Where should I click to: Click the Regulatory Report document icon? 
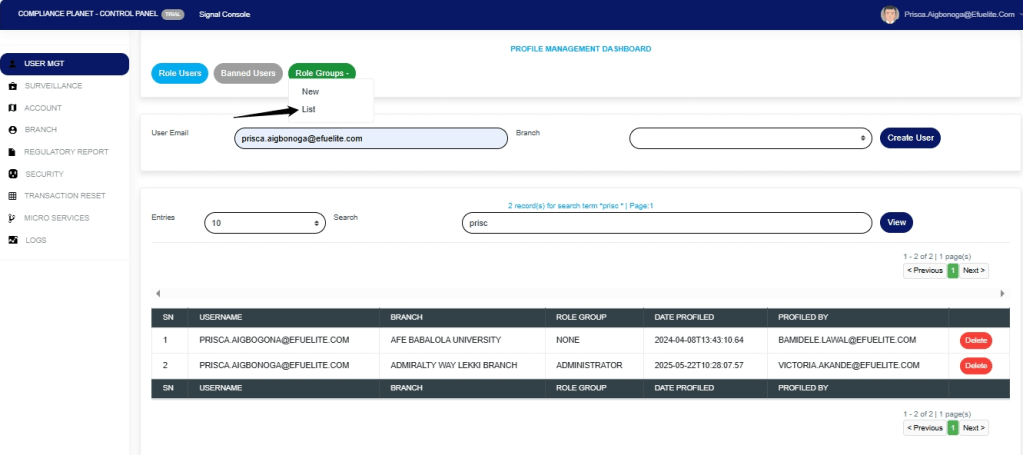[x=12, y=152]
